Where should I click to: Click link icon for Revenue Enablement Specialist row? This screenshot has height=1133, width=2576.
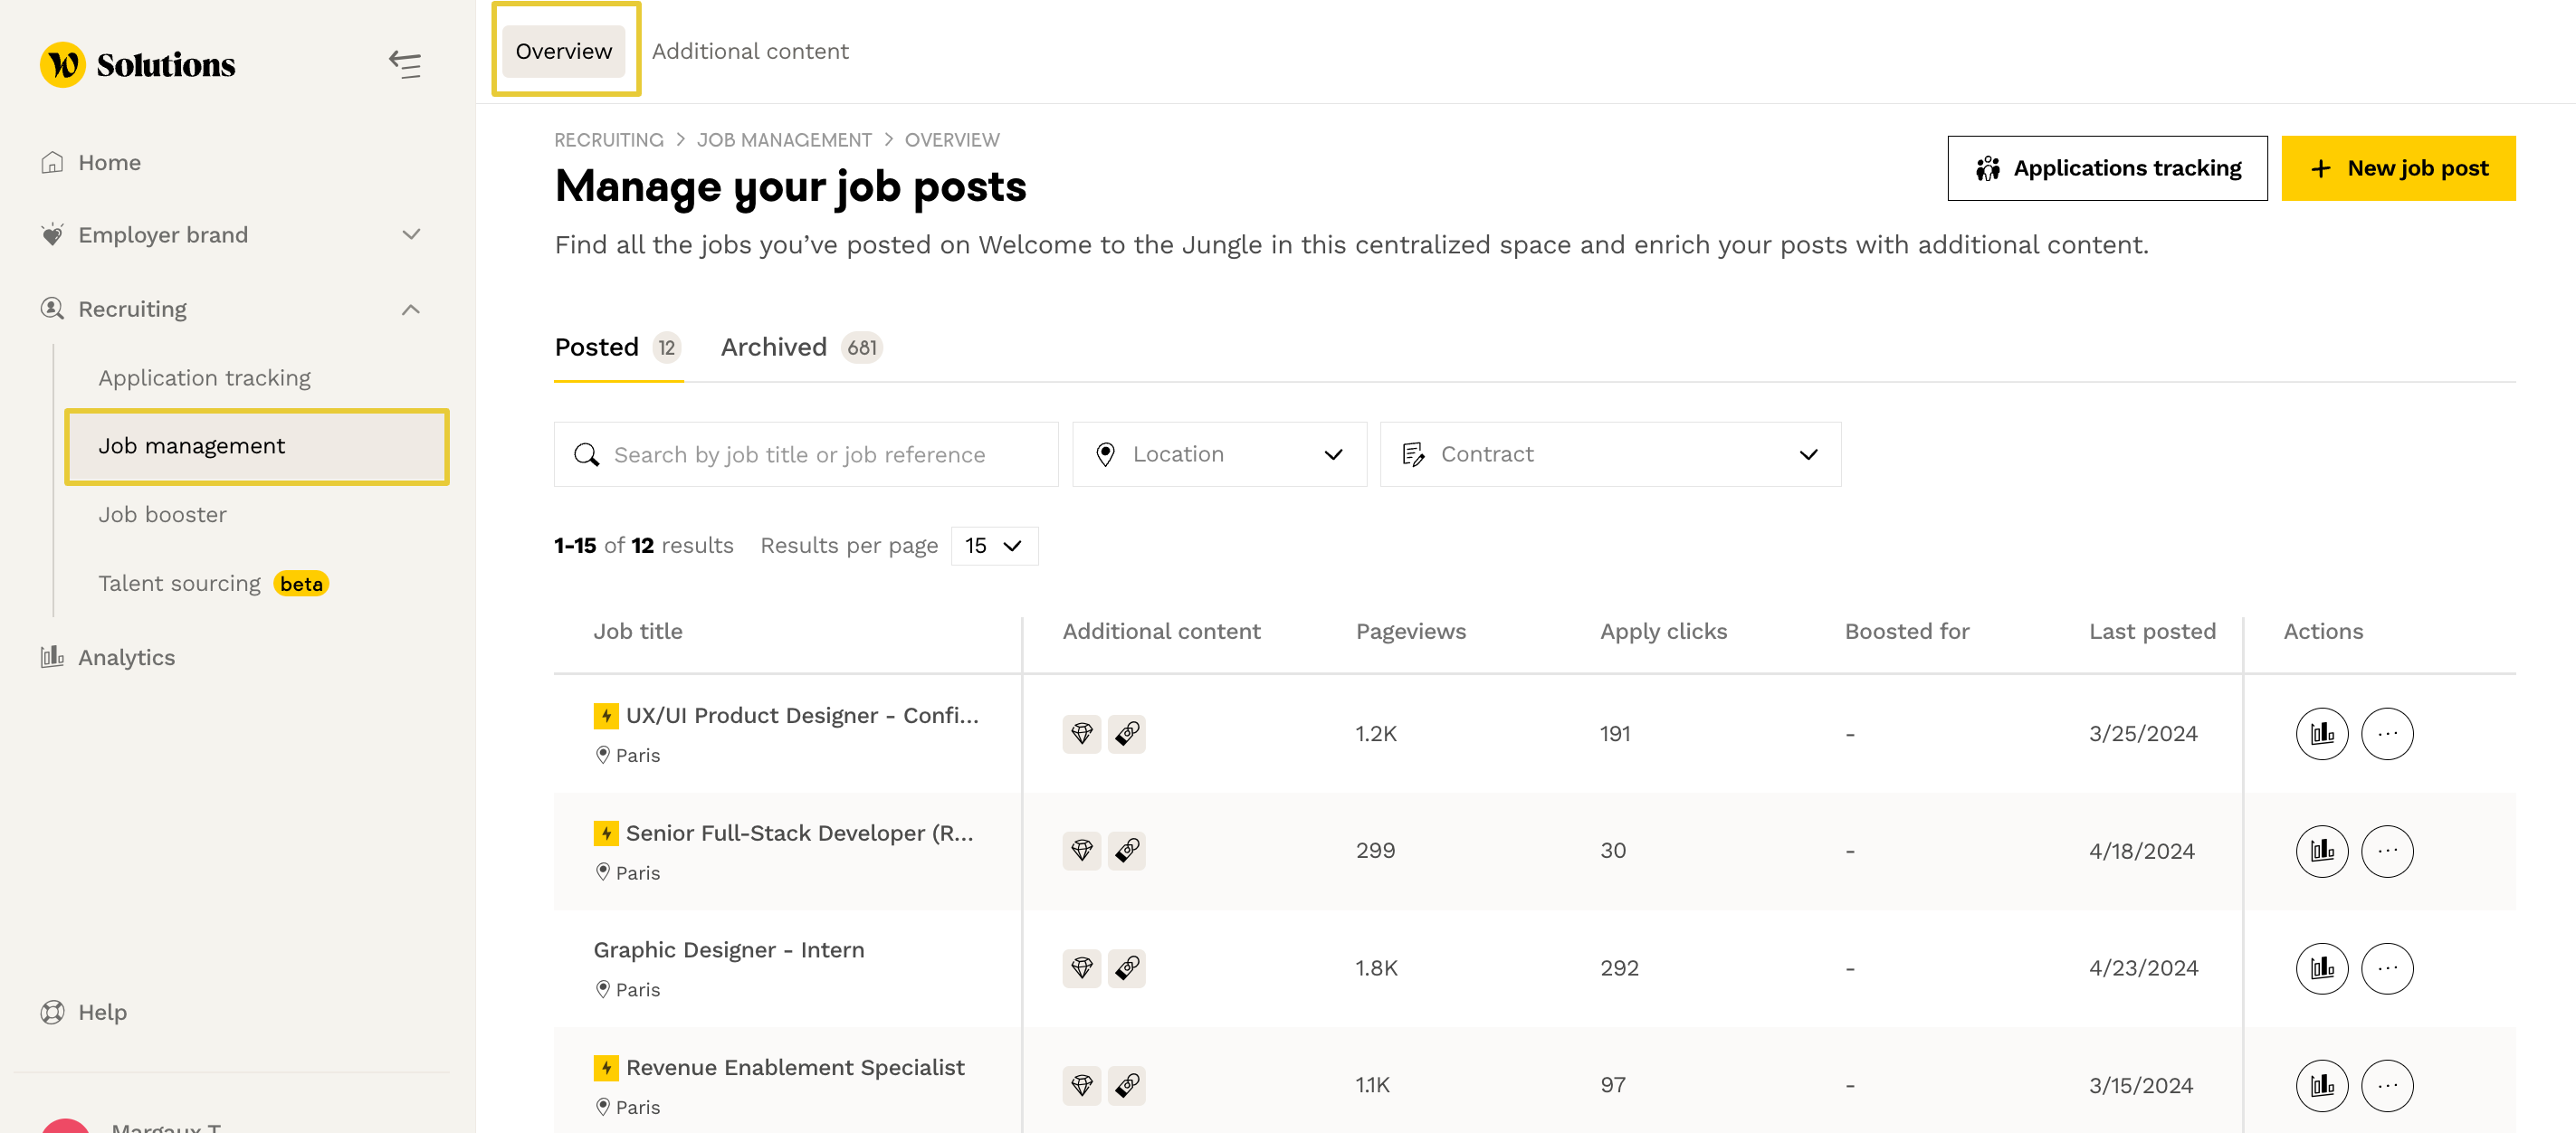[1126, 1085]
